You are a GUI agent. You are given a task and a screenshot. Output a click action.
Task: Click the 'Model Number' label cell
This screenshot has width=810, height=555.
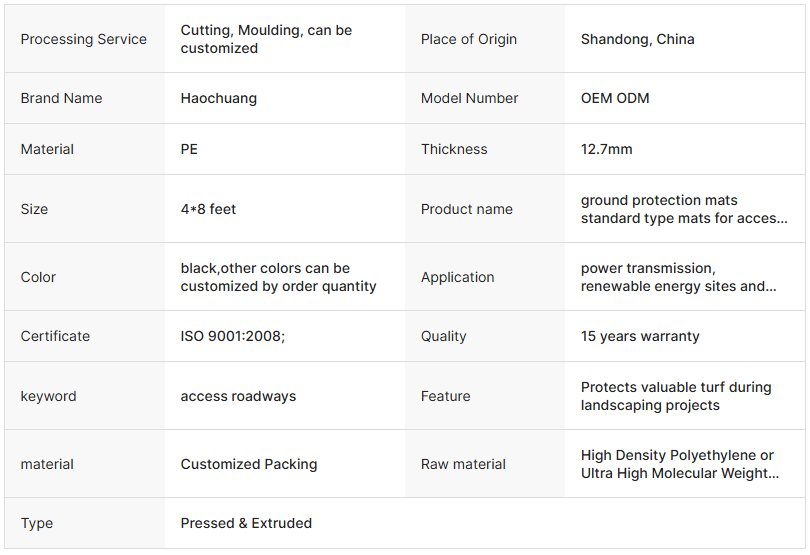(470, 99)
